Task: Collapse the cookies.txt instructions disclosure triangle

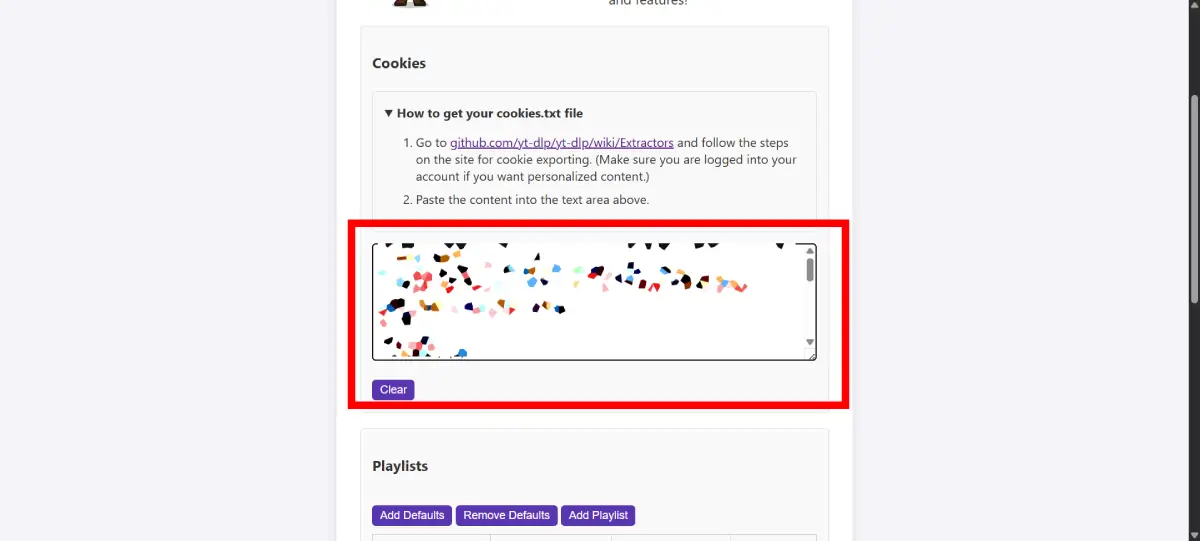Action: 389,114
